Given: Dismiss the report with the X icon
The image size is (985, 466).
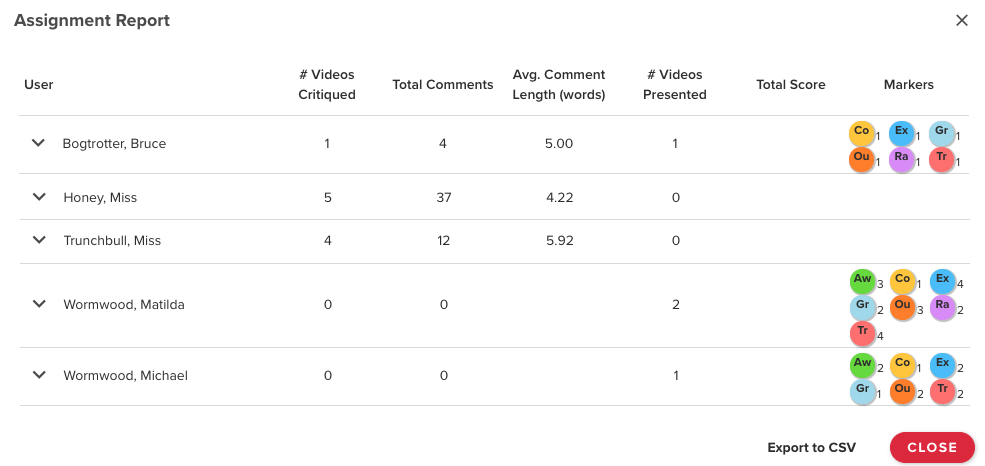Looking at the screenshot, I should click(x=962, y=21).
